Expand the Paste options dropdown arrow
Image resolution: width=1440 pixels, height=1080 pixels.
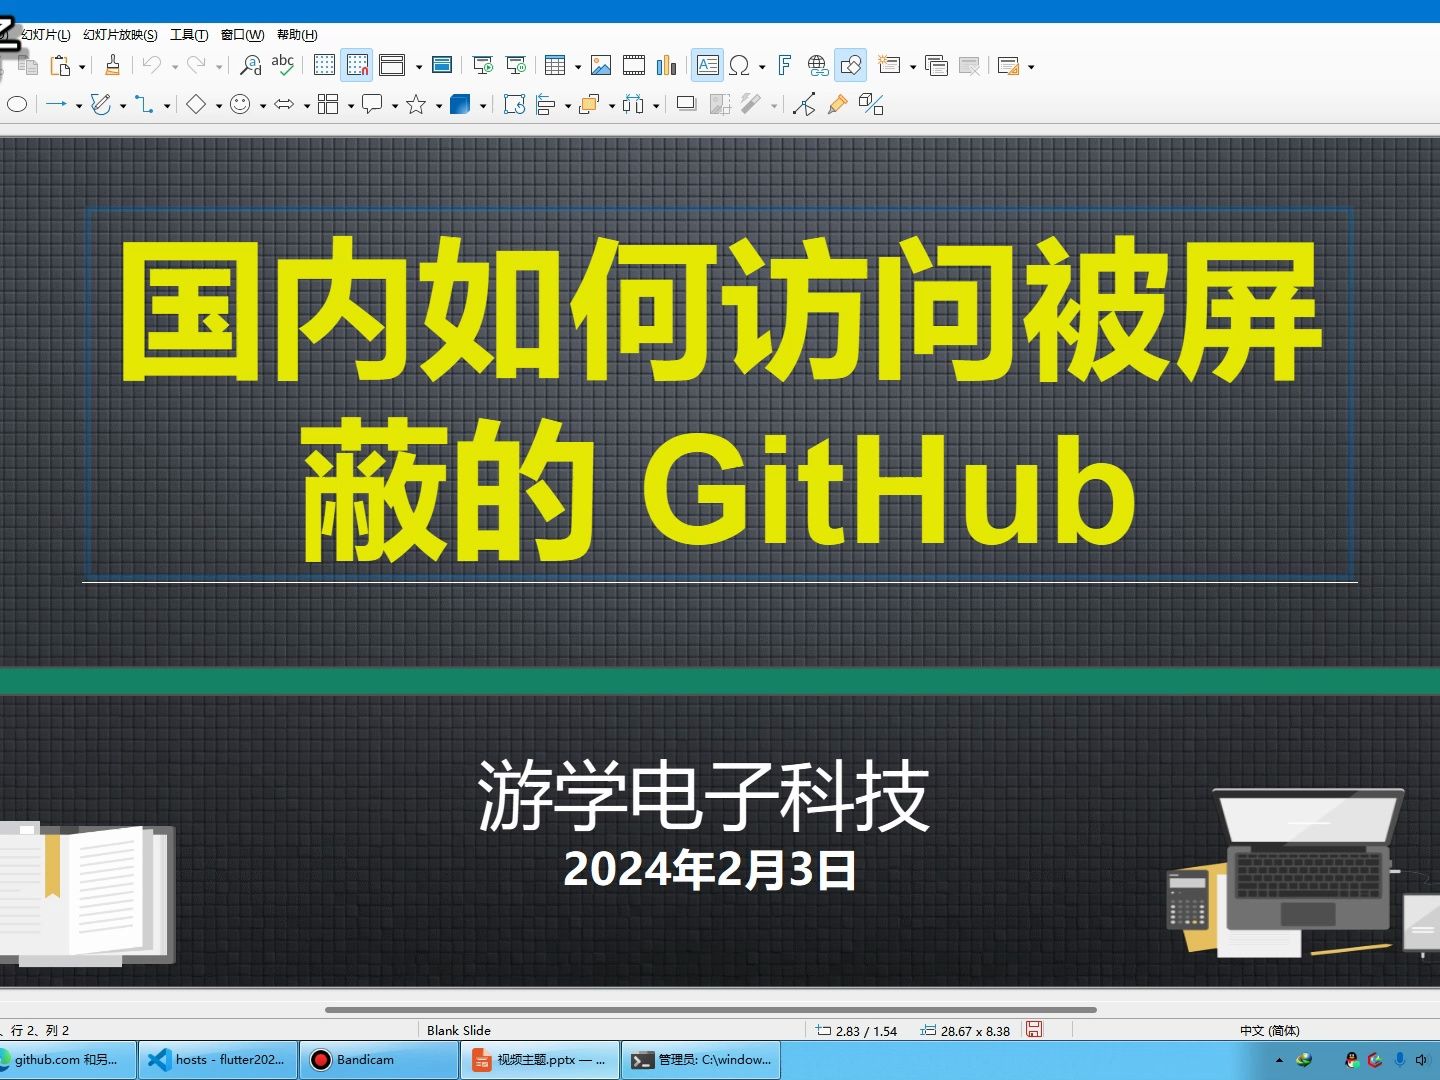click(x=82, y=67)
